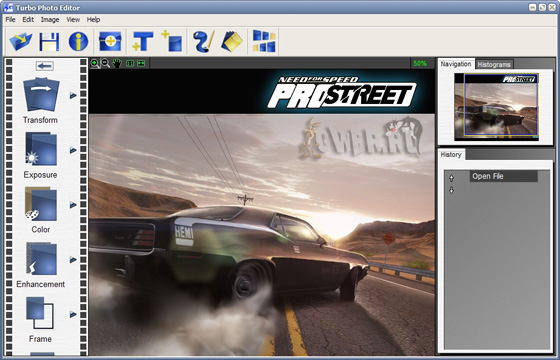
Task: Click the open file folder icon
Action: pos(20,41)
